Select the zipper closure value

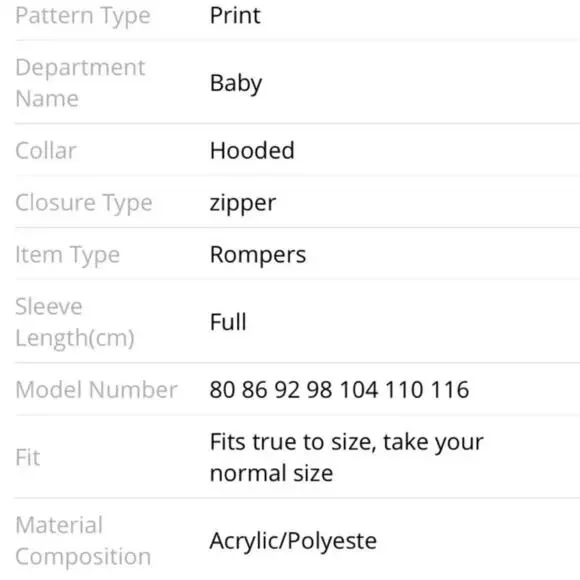coord(243,203)
